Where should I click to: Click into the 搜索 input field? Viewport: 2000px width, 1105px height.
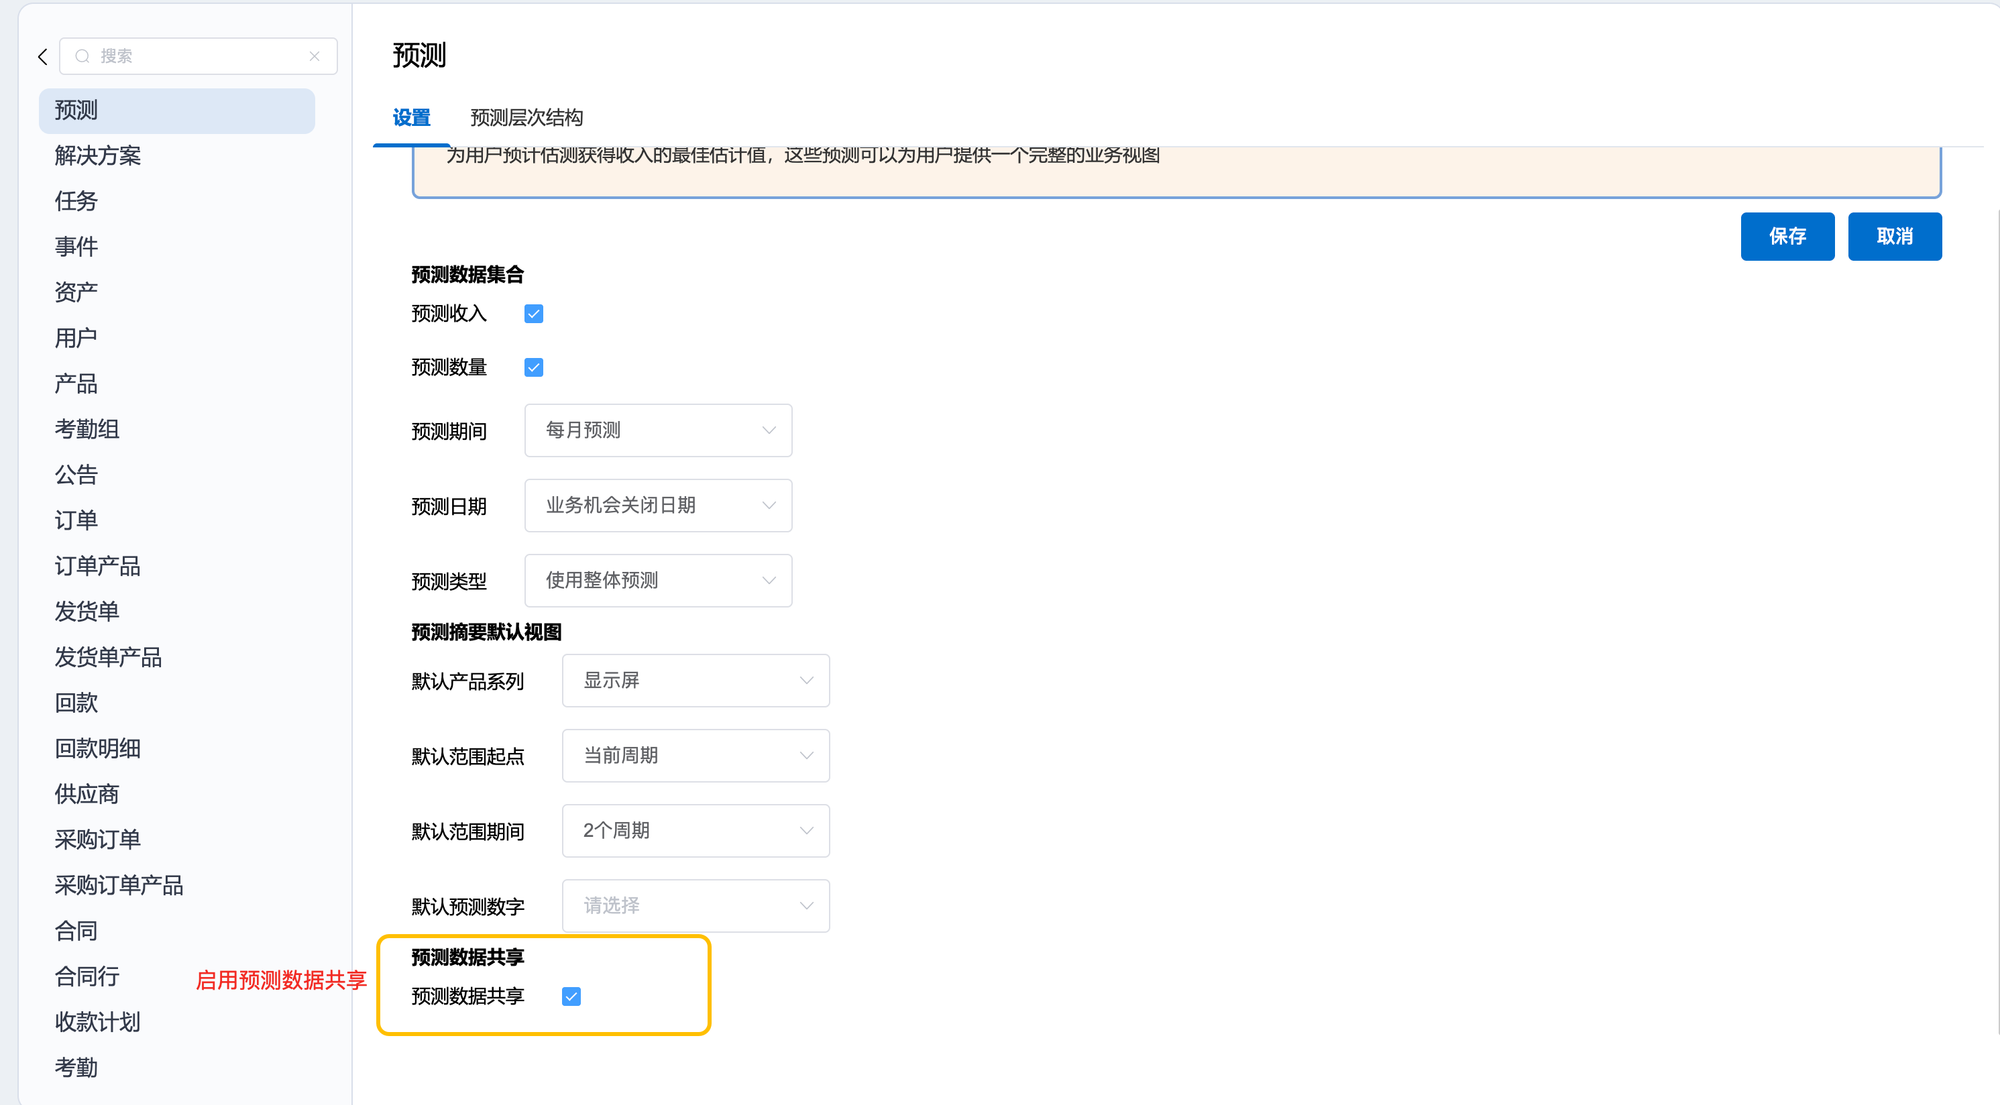[200, 56]
